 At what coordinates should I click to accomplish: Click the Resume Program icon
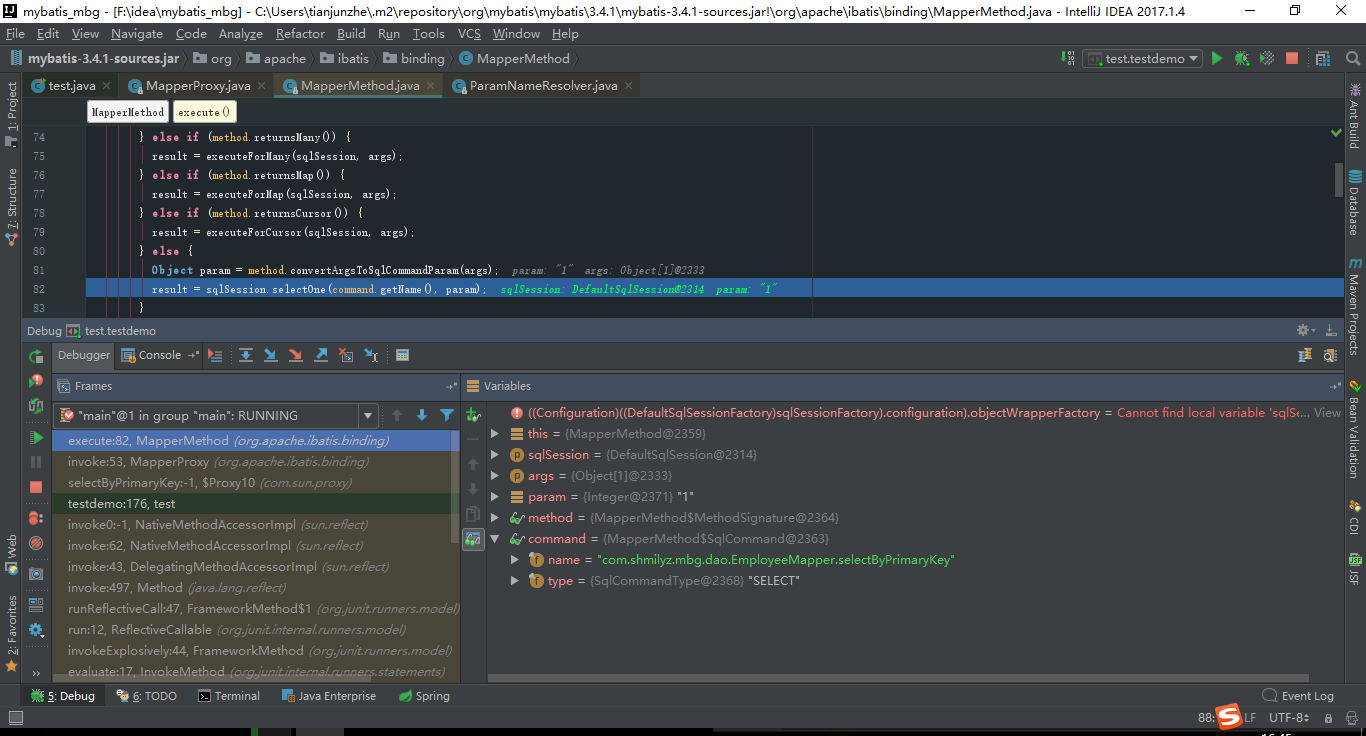click(x=35, y=438)
